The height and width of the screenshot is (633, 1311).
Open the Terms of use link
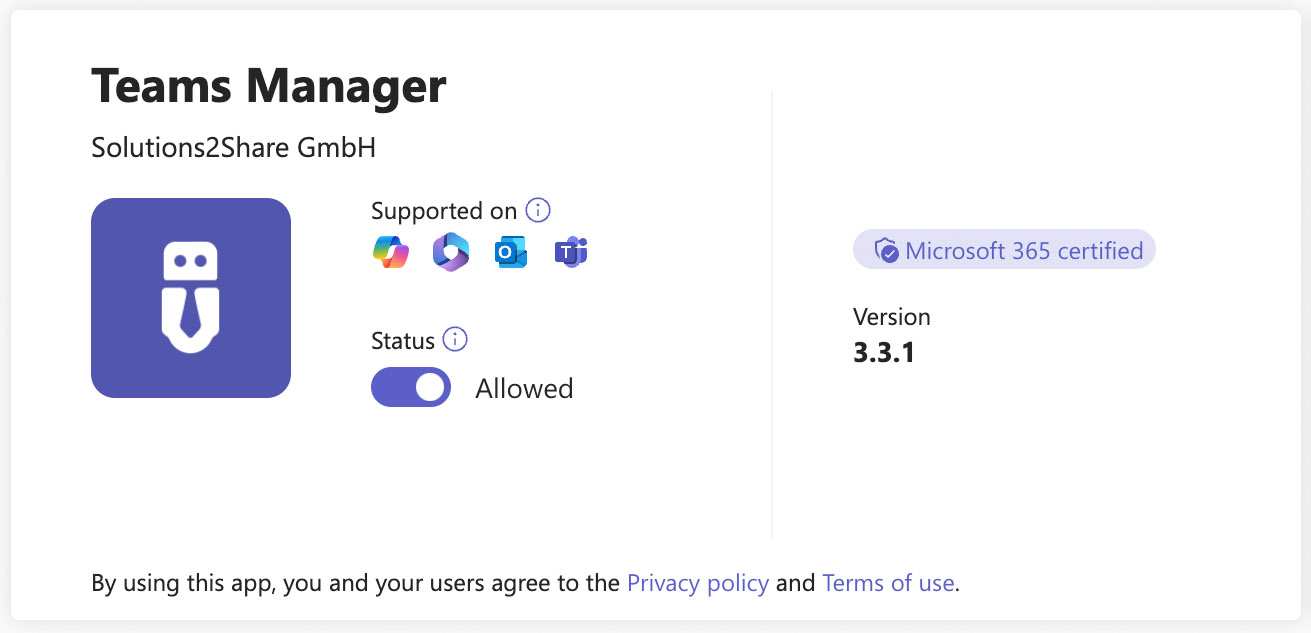pyautogui.click(x=888, y=583)
